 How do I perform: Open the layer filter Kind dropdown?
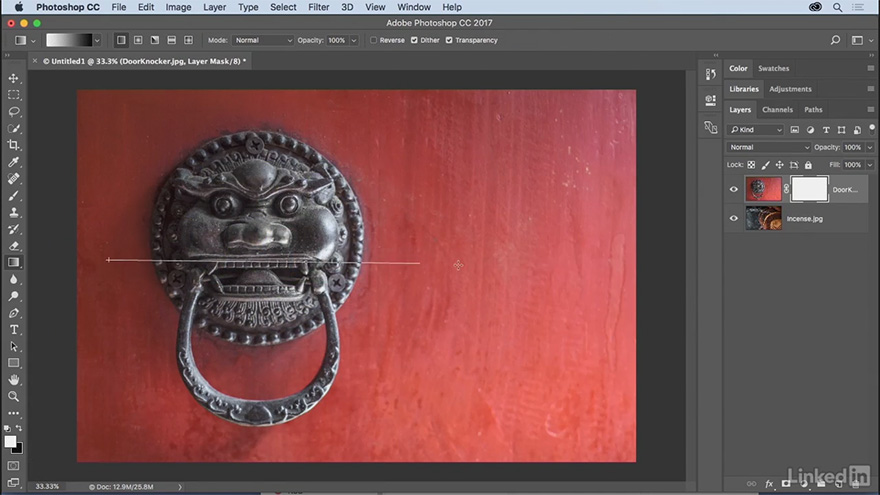click(x=755, y=130)
